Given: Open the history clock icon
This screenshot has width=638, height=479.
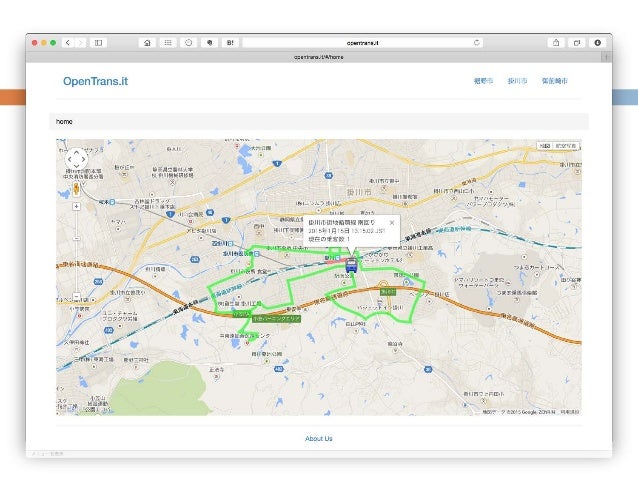Looking at the screenshot, I should click(188, 43).
